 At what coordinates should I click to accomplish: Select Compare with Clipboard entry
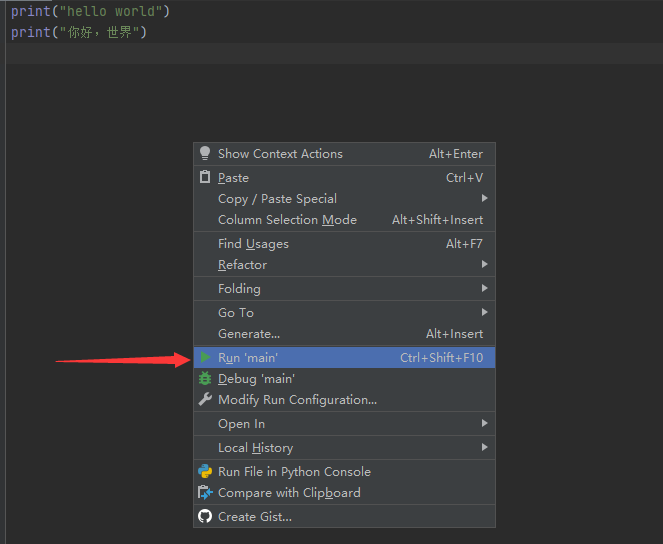pyautogui.click(x=344, y=493)
